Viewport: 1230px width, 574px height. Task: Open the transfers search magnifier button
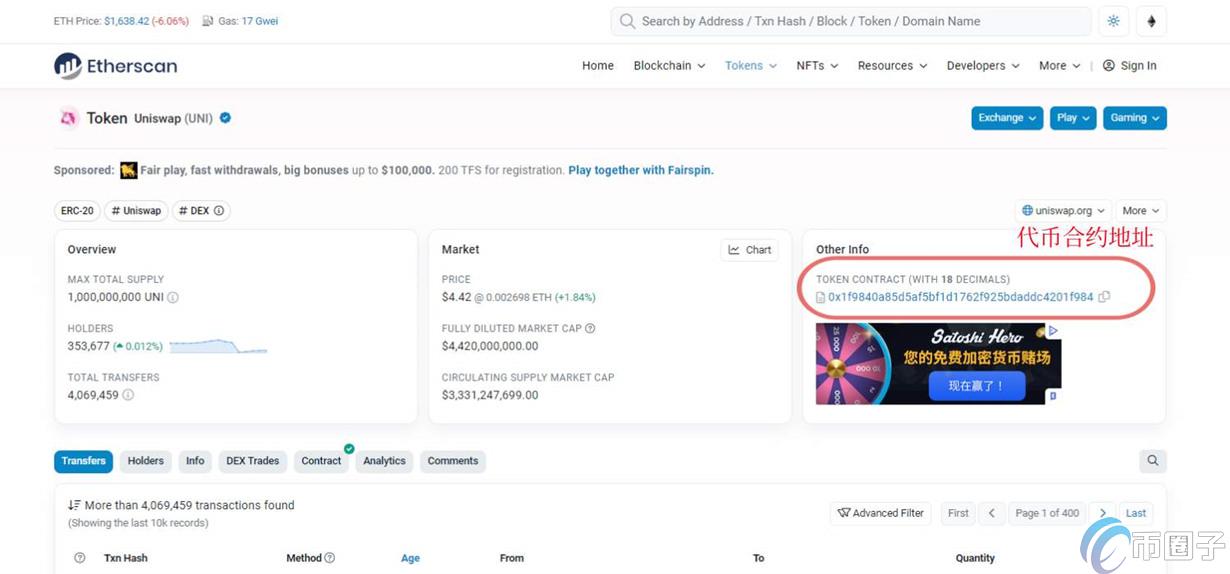pyautogui.click(x=1152, y=461)
